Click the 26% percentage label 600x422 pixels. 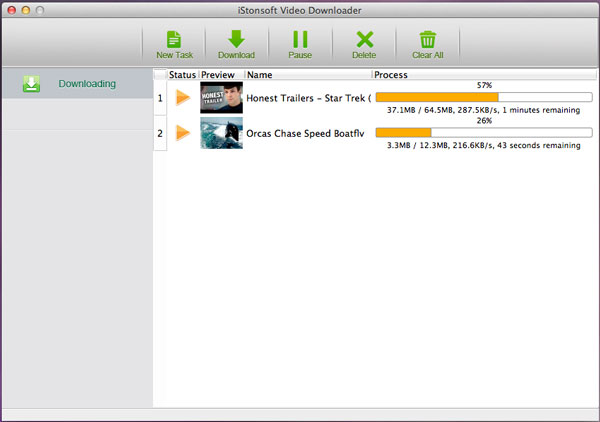click(484, 121)
